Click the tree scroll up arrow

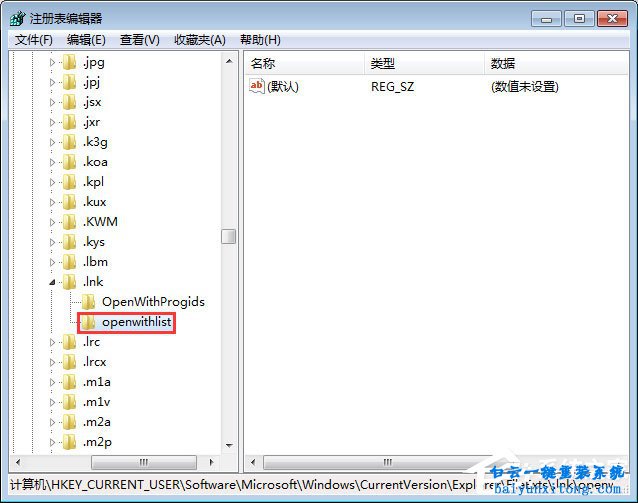229,61
